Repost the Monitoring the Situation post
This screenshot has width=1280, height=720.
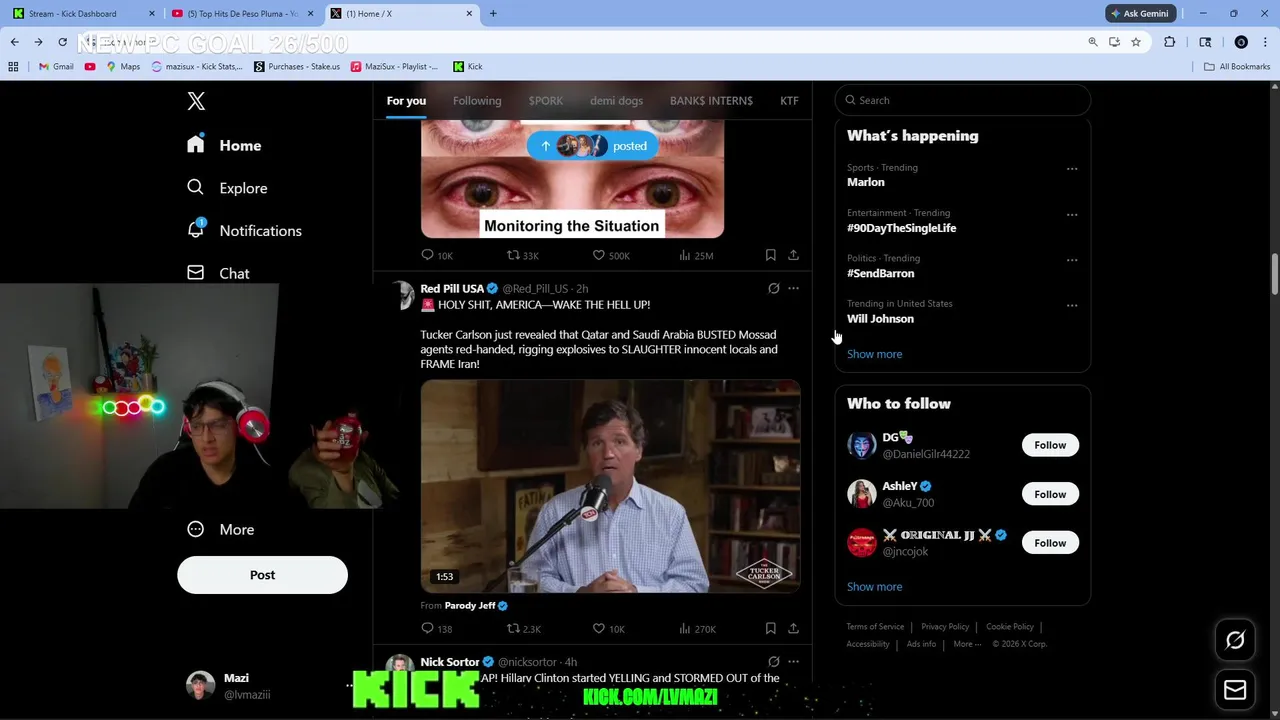(x=523, y=255)
